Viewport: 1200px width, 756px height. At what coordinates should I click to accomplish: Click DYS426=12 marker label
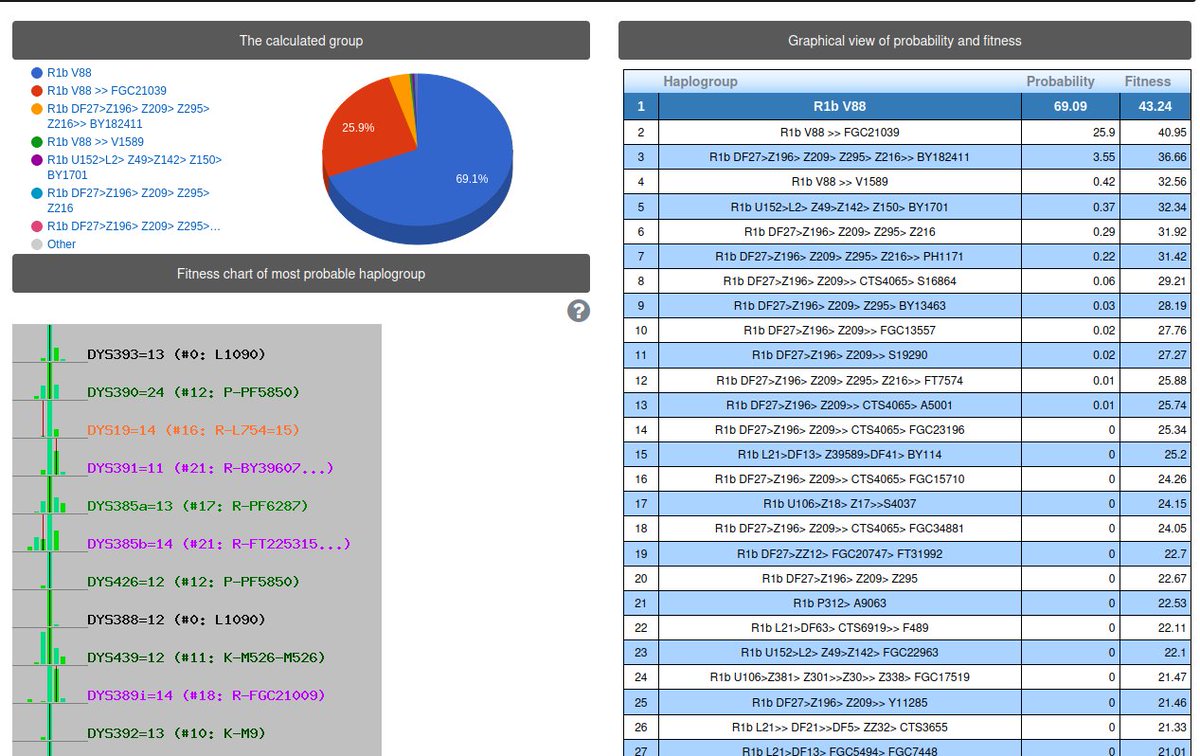click(193, 582)
